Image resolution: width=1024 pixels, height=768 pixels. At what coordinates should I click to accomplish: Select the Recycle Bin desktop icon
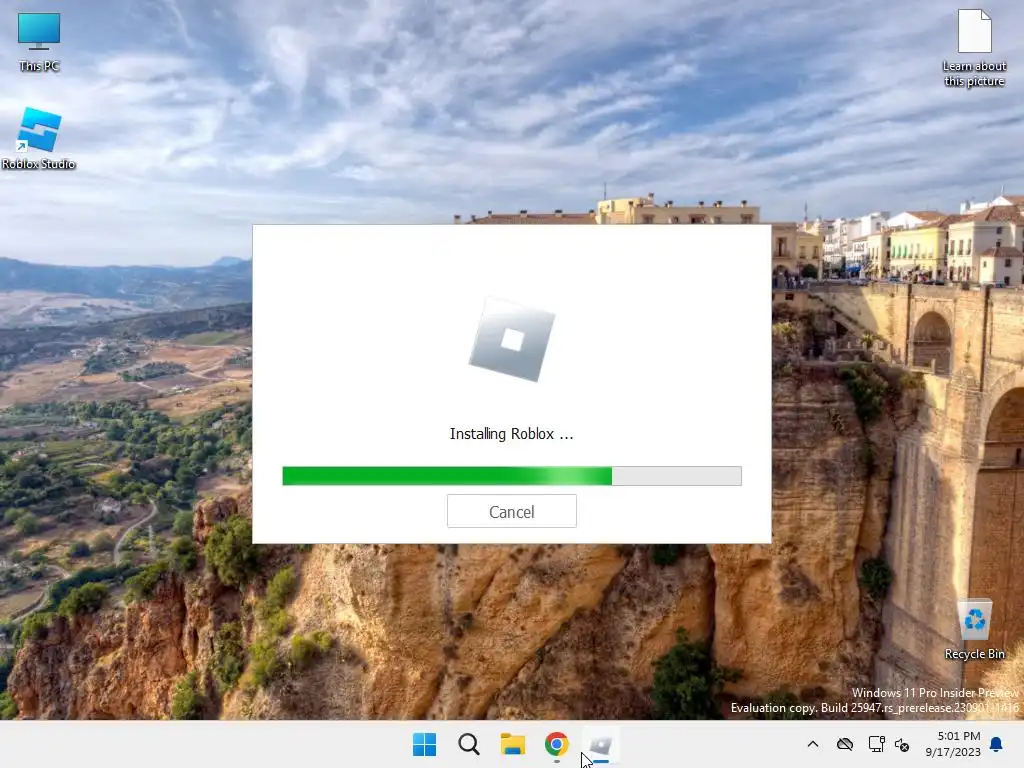pos(974,630)
